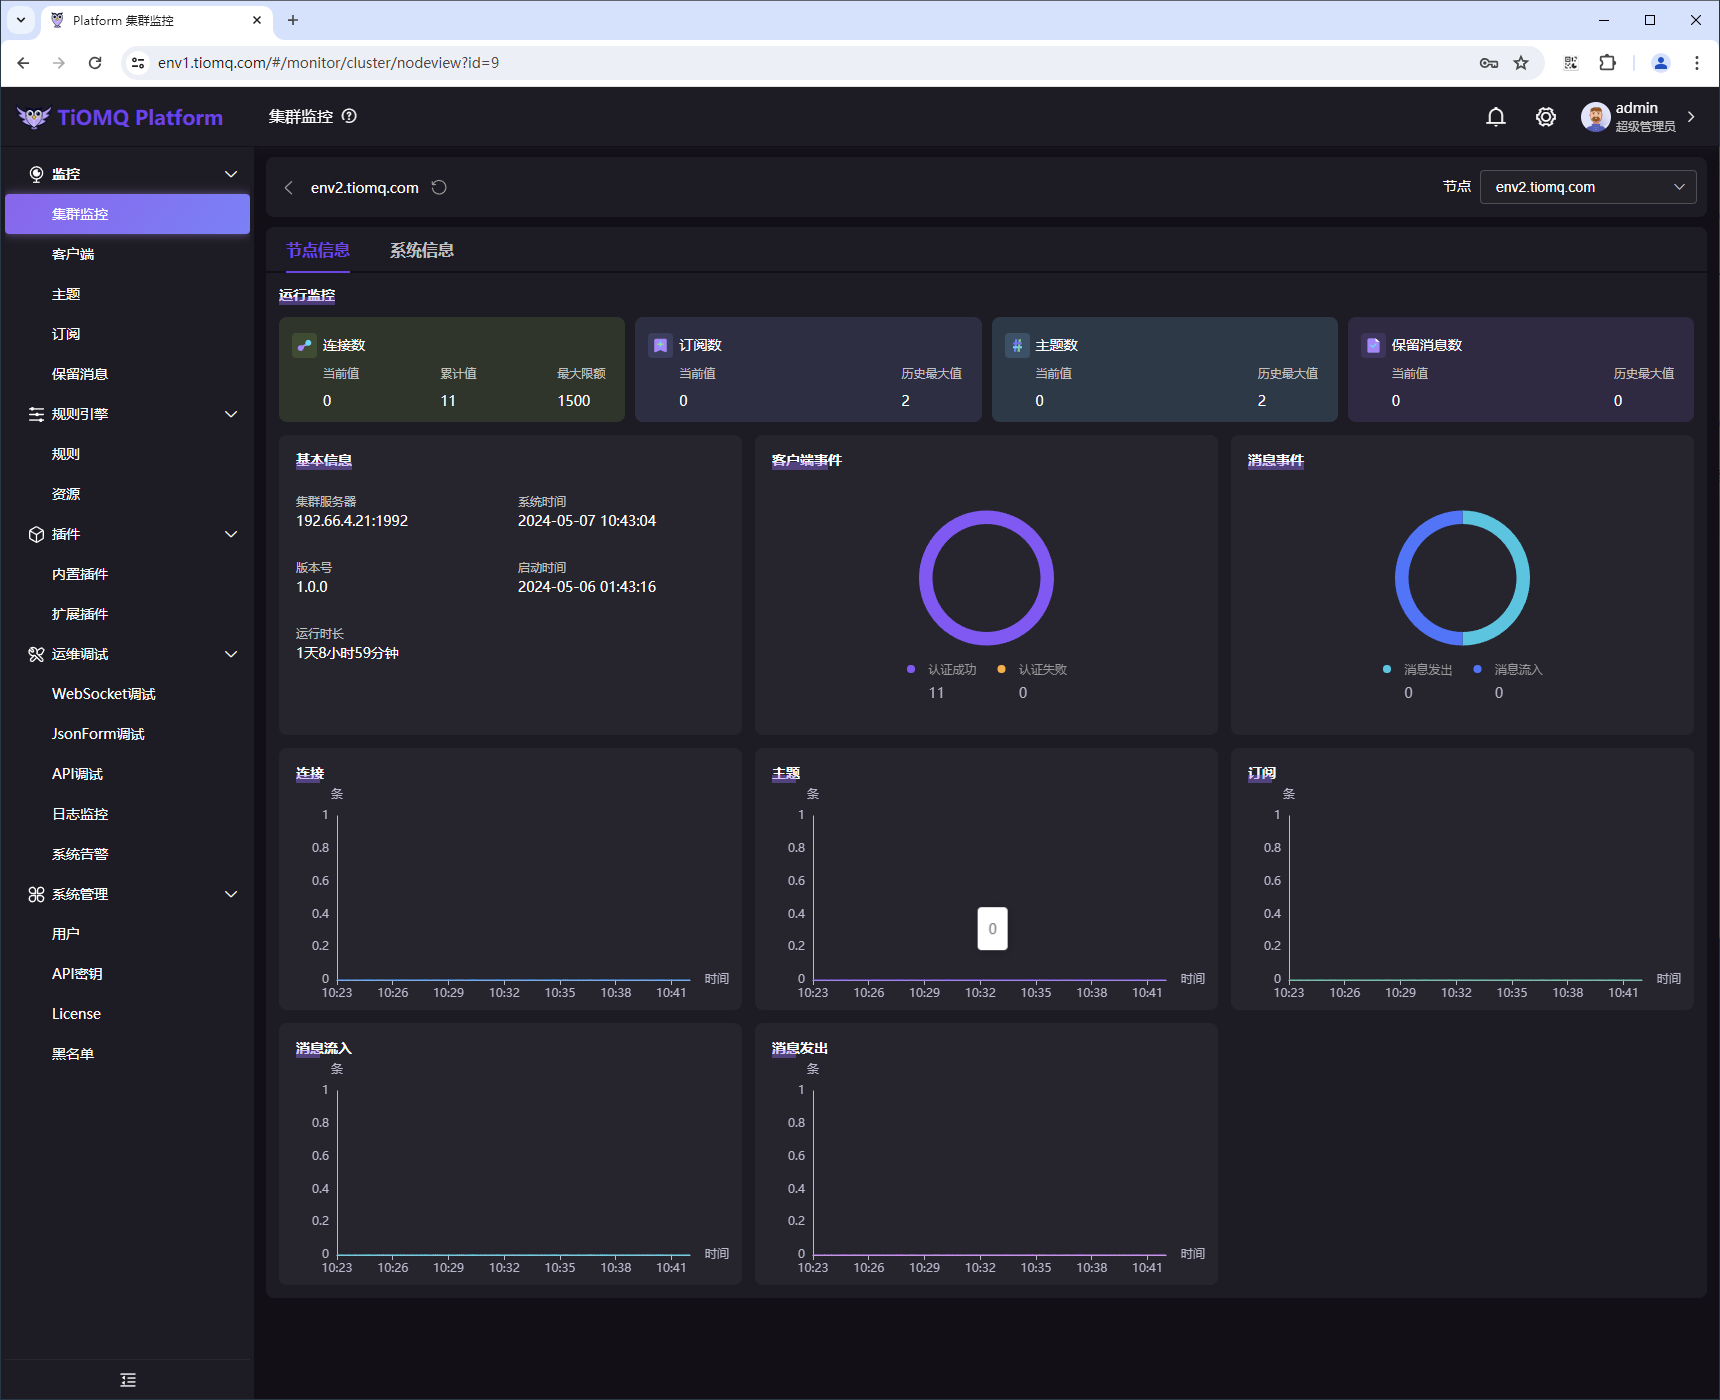Open the Chrome profile icon
1720x1400 pixels.
pyautogui.click(x=1660, y=63)
